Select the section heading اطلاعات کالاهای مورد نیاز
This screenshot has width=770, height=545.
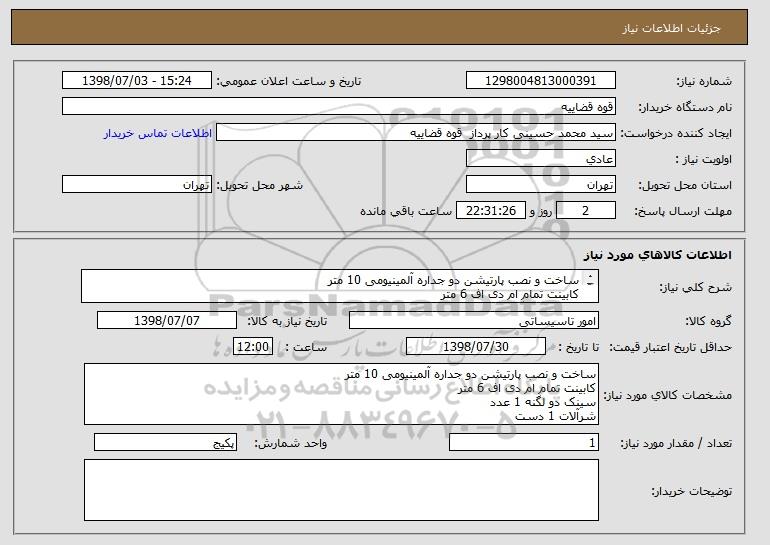pos(658,255)
